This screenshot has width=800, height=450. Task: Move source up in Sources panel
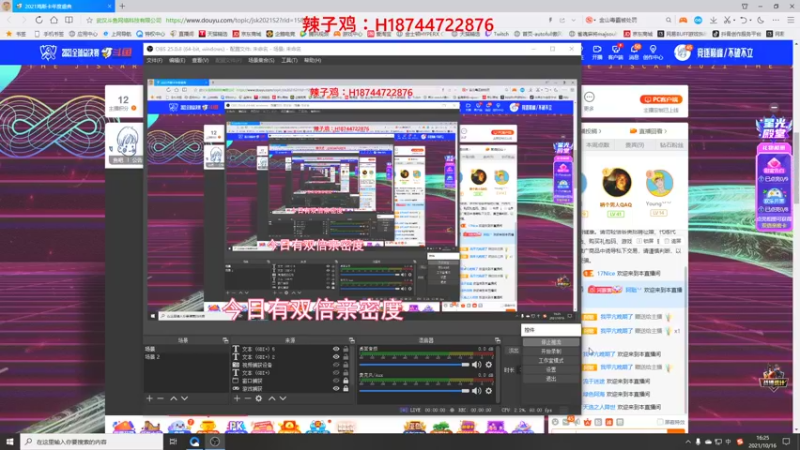(x=272, y=398)
